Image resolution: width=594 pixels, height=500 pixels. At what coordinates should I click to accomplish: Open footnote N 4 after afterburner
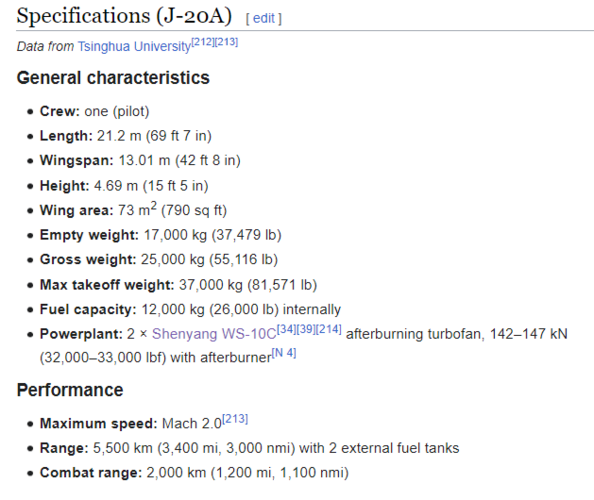point(284,353)
